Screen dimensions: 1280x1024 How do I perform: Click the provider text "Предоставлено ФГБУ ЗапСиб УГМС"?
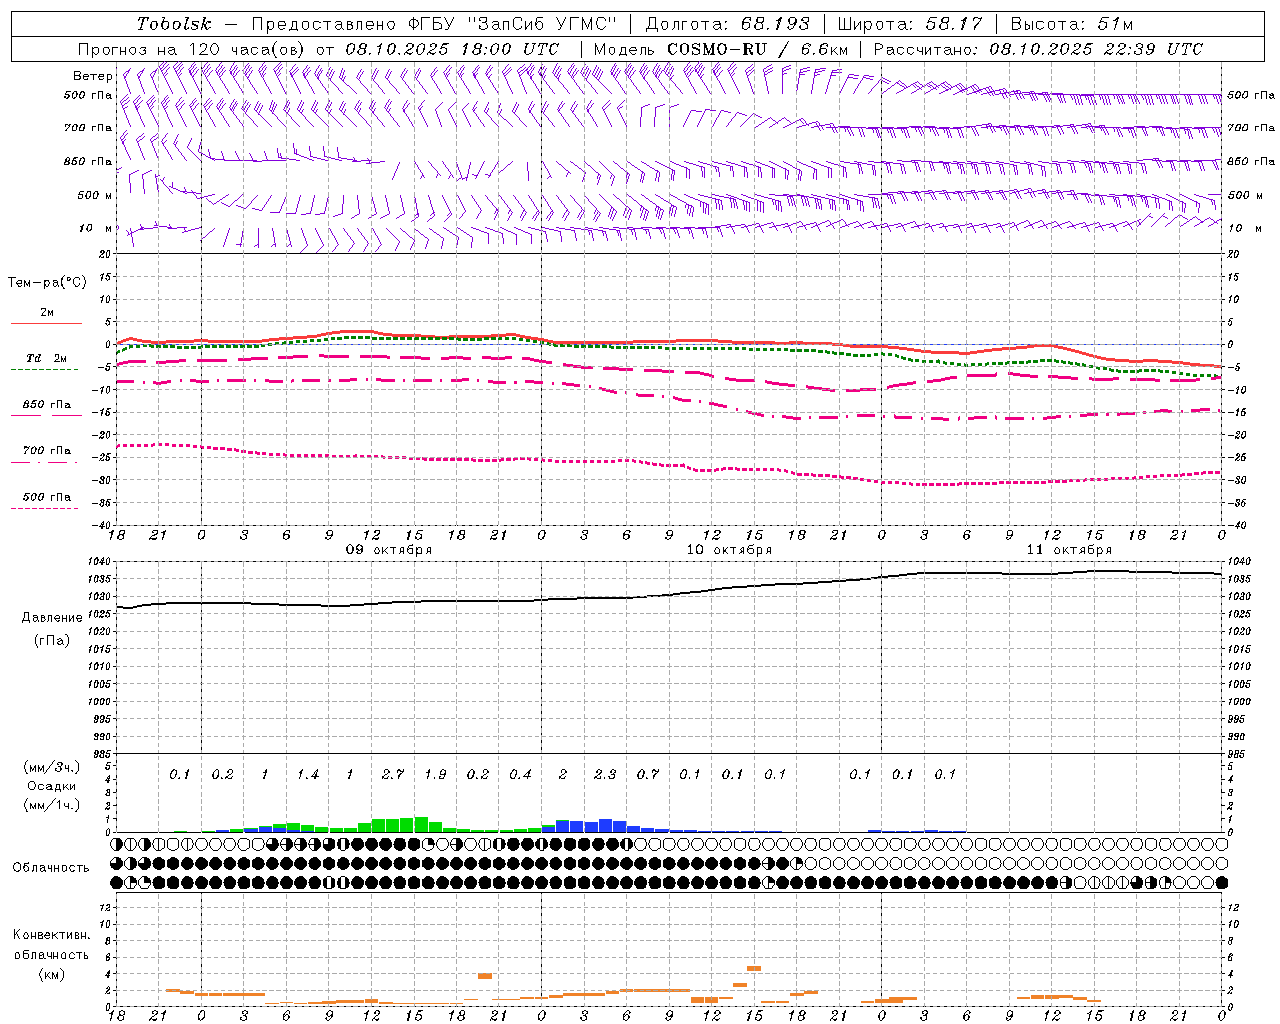coord(435,24)
